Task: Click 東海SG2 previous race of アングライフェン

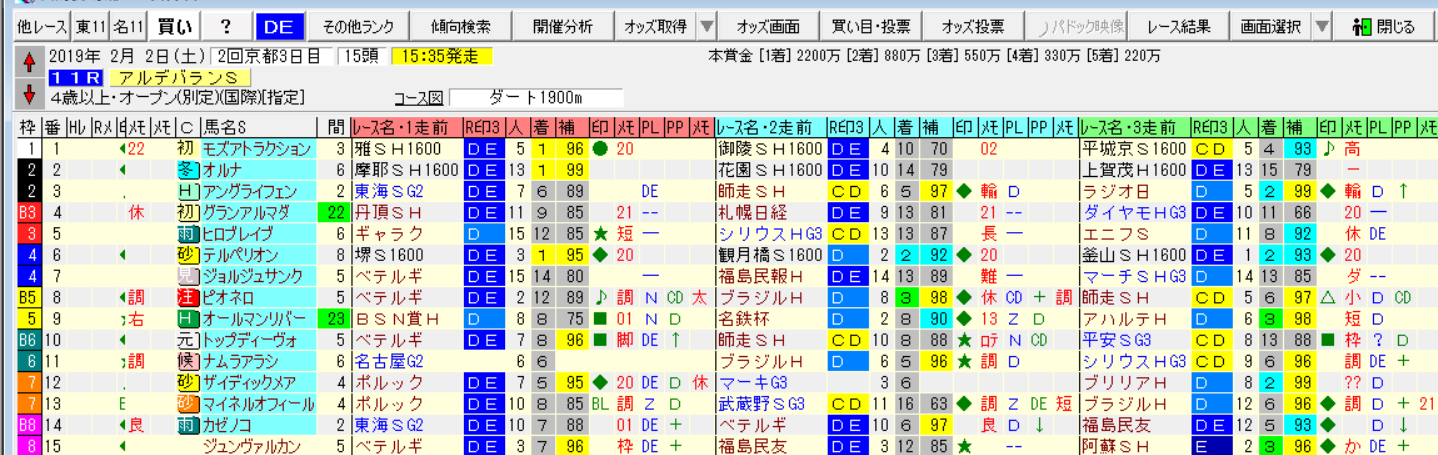Action: 406,190
